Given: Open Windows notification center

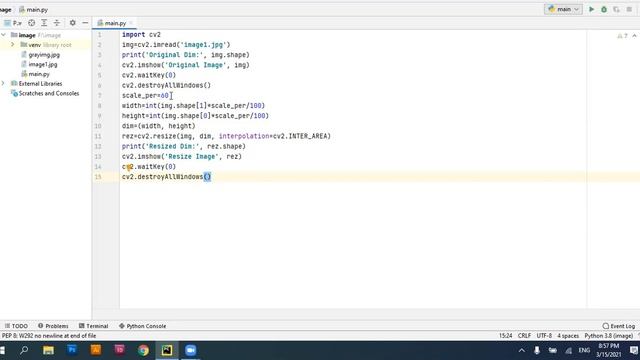Looking at the screenshot, I should 634,350.
